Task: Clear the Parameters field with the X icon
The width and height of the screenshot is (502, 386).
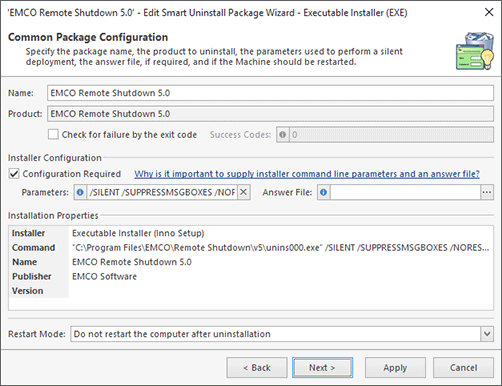Action: point(244,192)
